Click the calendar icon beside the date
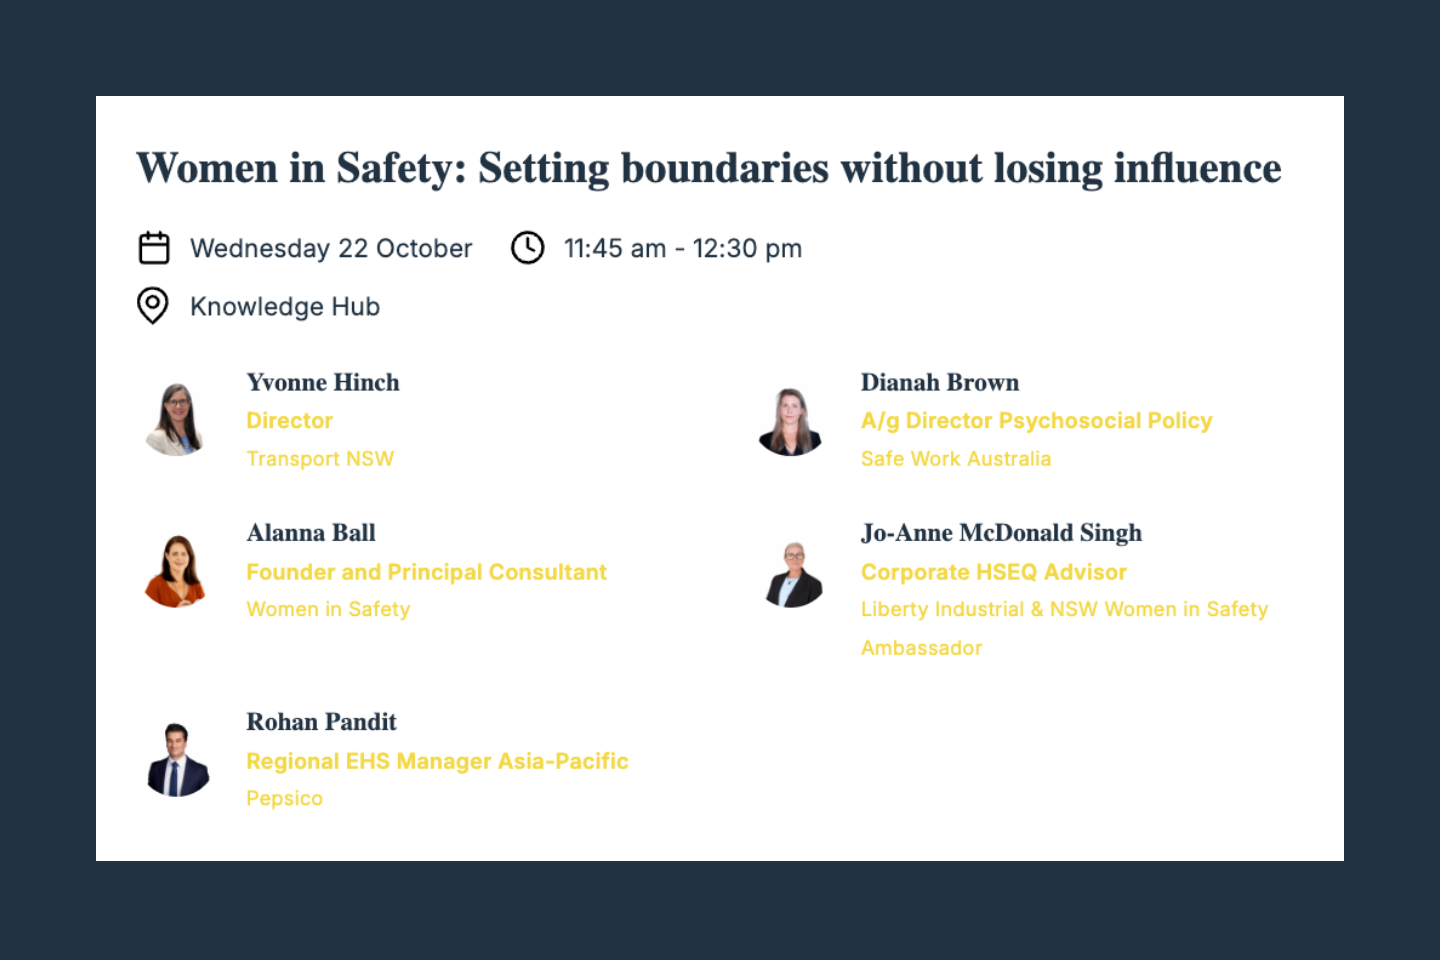Viewport: 1440px width, 960px height. [x=154, y=248]
